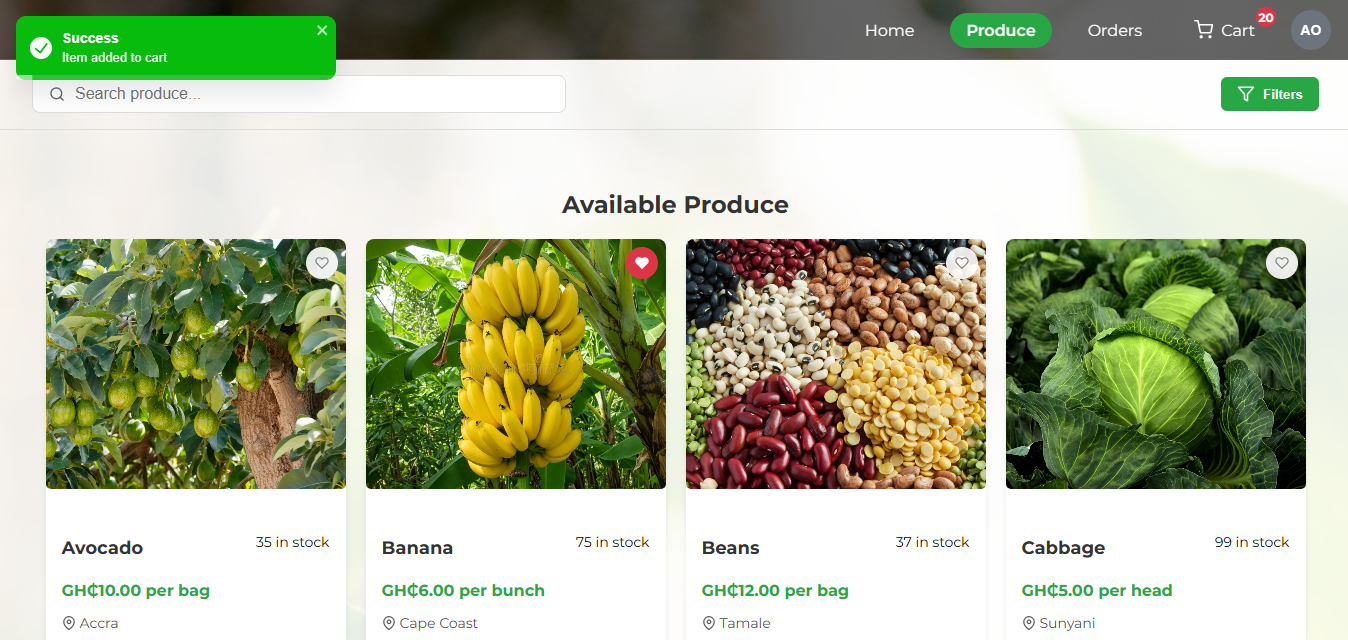Screen dimensions: 1348x640
Task: Open the Orders page
Action: tap(1114, 30)
